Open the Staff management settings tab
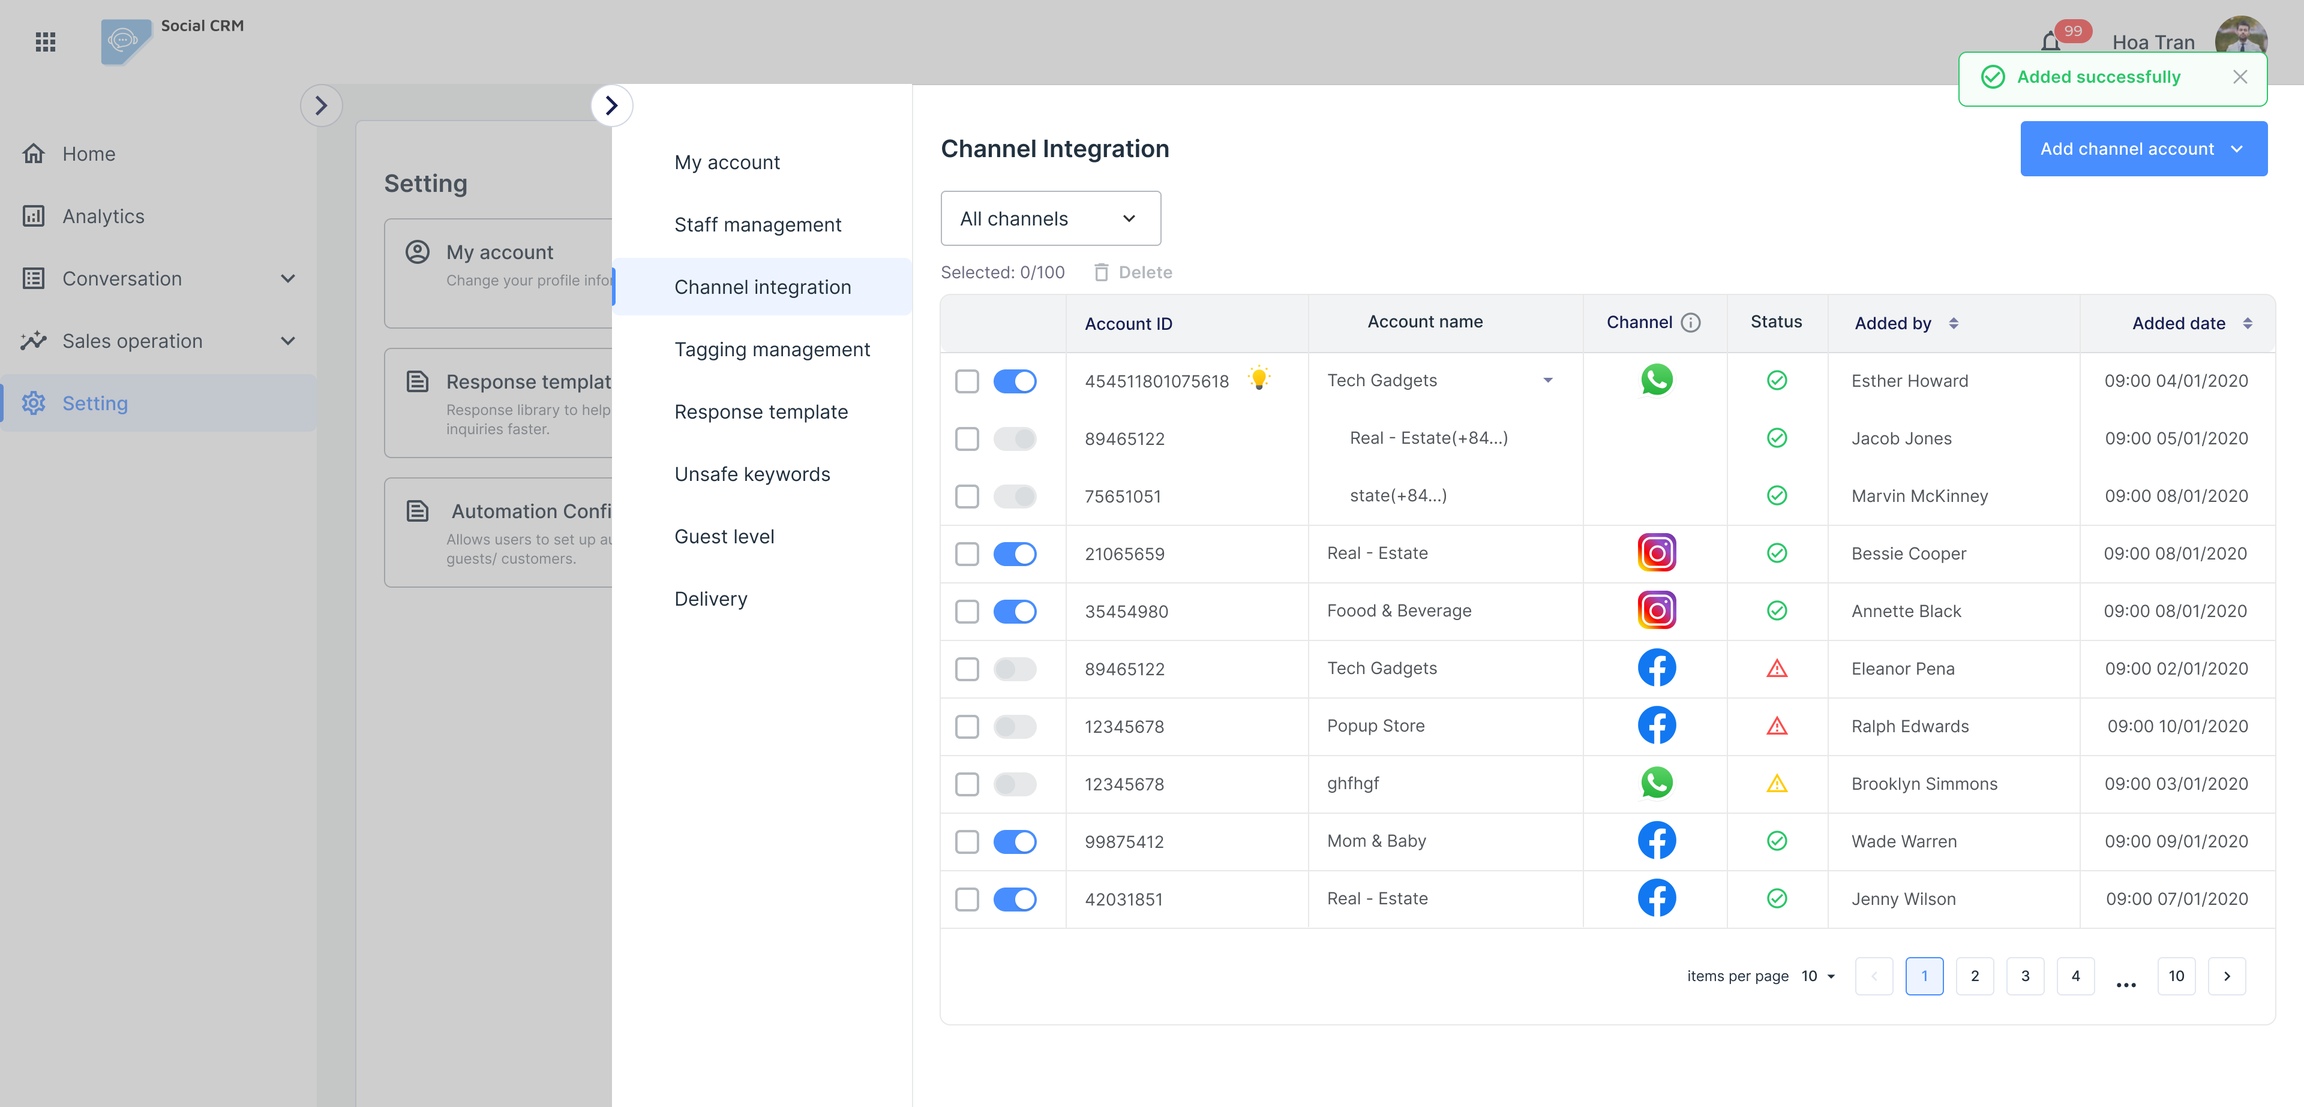 (757, 224)
